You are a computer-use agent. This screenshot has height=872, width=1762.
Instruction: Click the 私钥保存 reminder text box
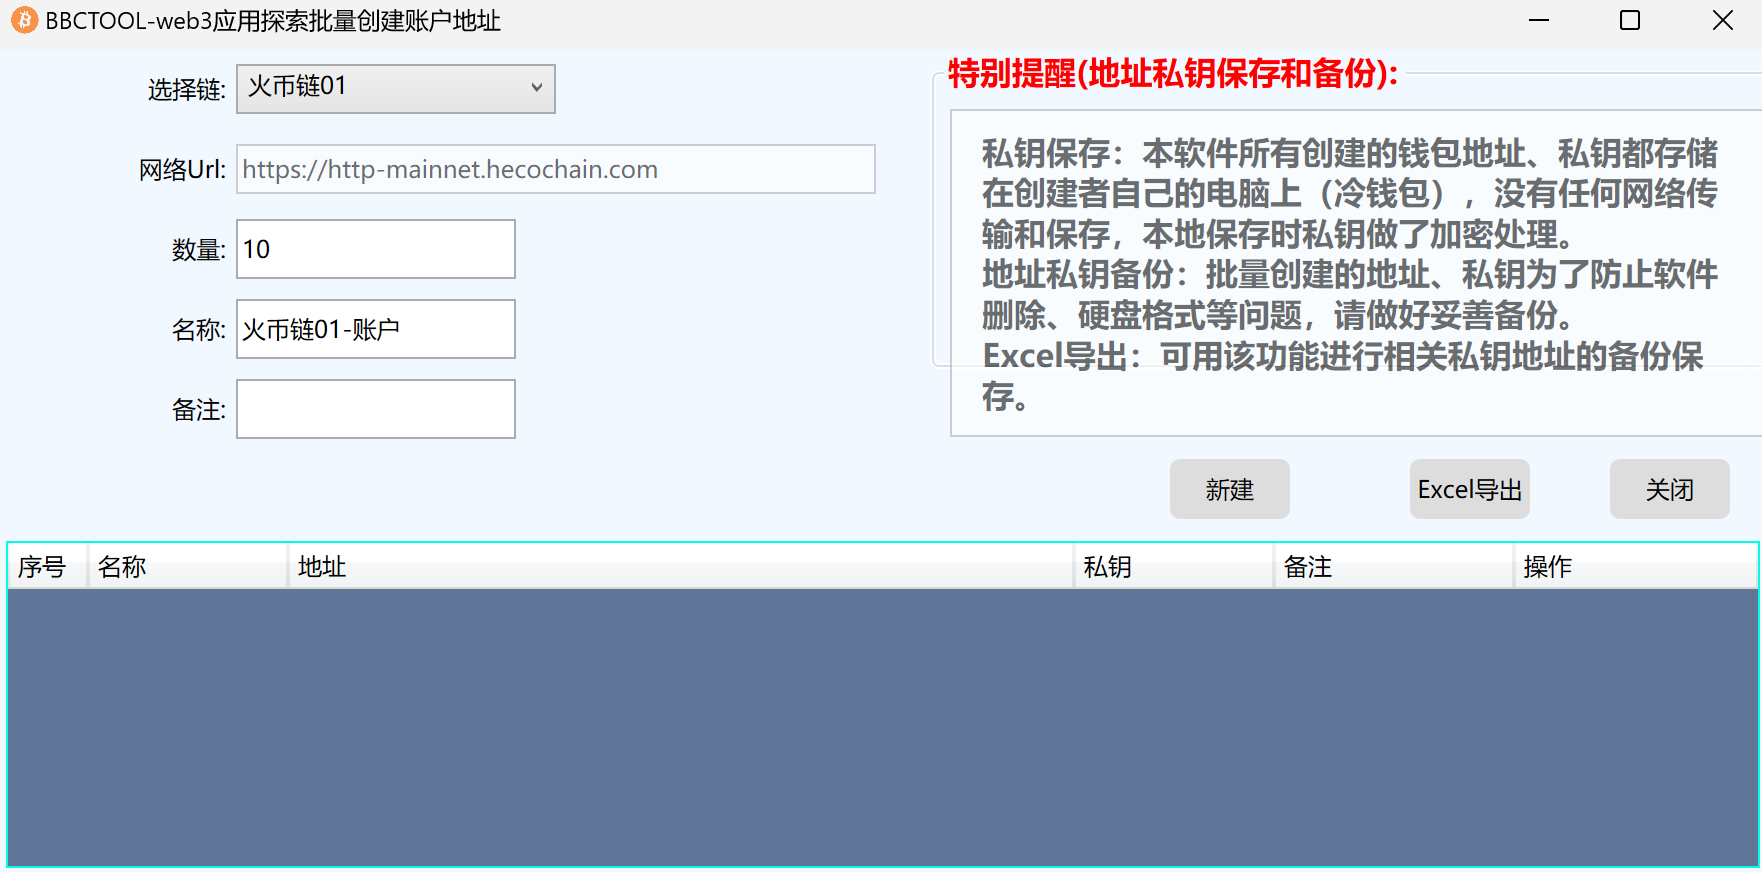point(1350,273)
